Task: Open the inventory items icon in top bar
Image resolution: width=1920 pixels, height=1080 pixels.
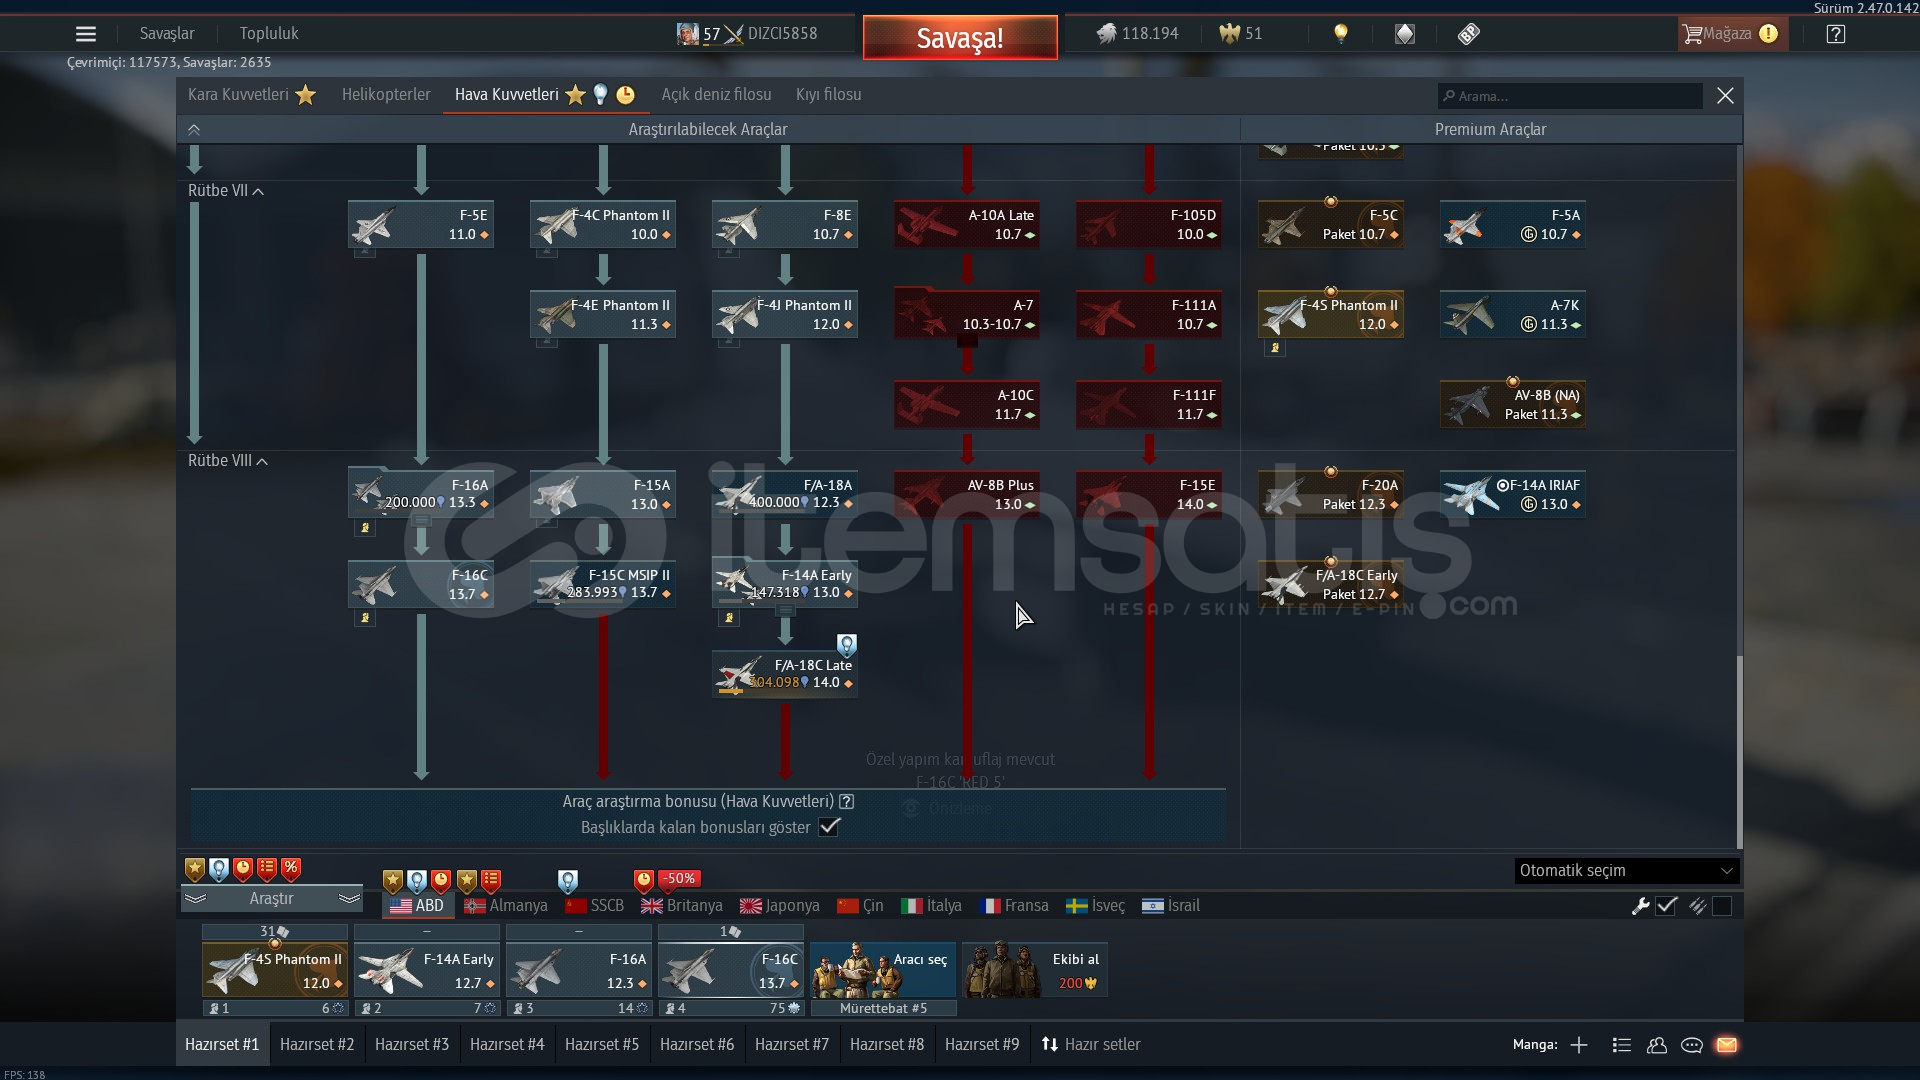Action: (1468, 34)
